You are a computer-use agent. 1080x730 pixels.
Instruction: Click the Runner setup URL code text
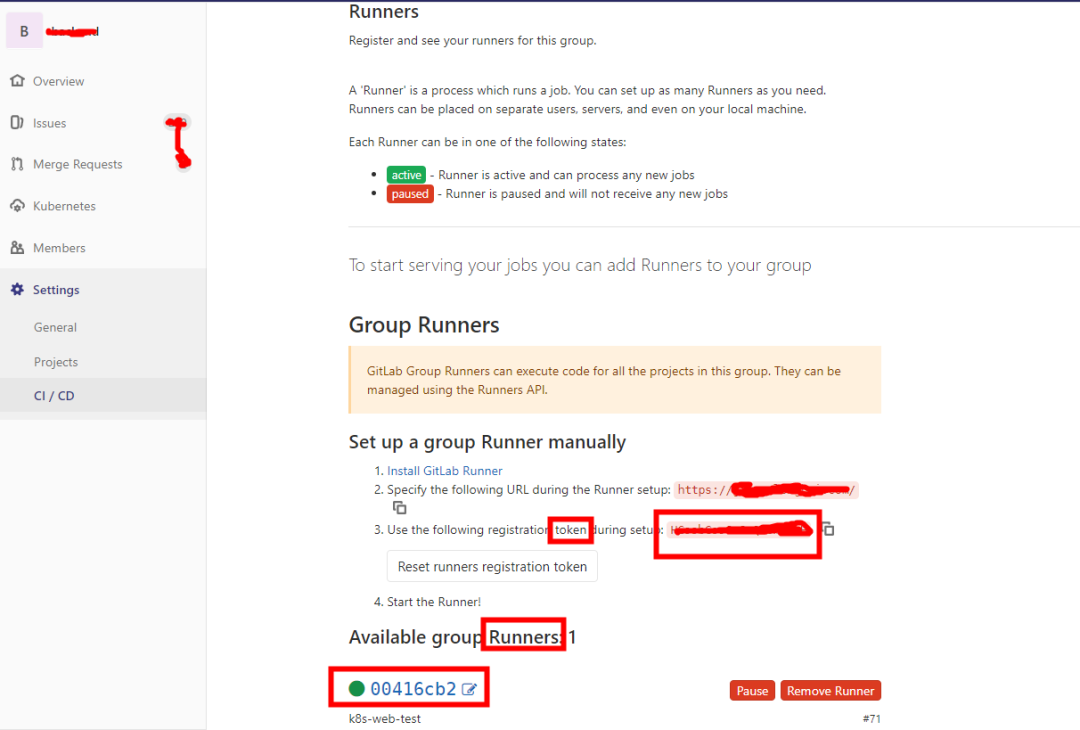pyautogui.click(x=766, y=490)
